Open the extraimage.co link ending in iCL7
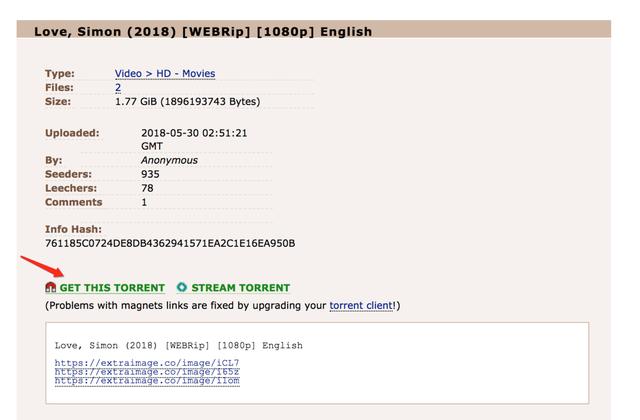Screen dimensions: 640x420 pyautogui.click(x=147, y=362)
